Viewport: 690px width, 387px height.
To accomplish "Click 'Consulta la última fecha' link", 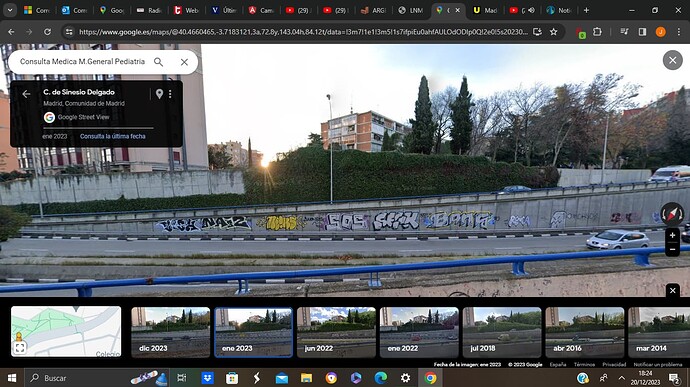I will click(x=113, y=136).
